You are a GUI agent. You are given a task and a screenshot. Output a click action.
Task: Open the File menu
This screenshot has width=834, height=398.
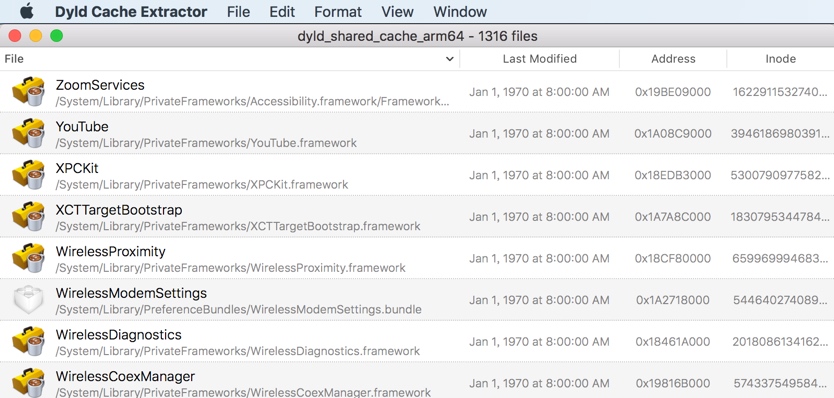pos(238,12)
